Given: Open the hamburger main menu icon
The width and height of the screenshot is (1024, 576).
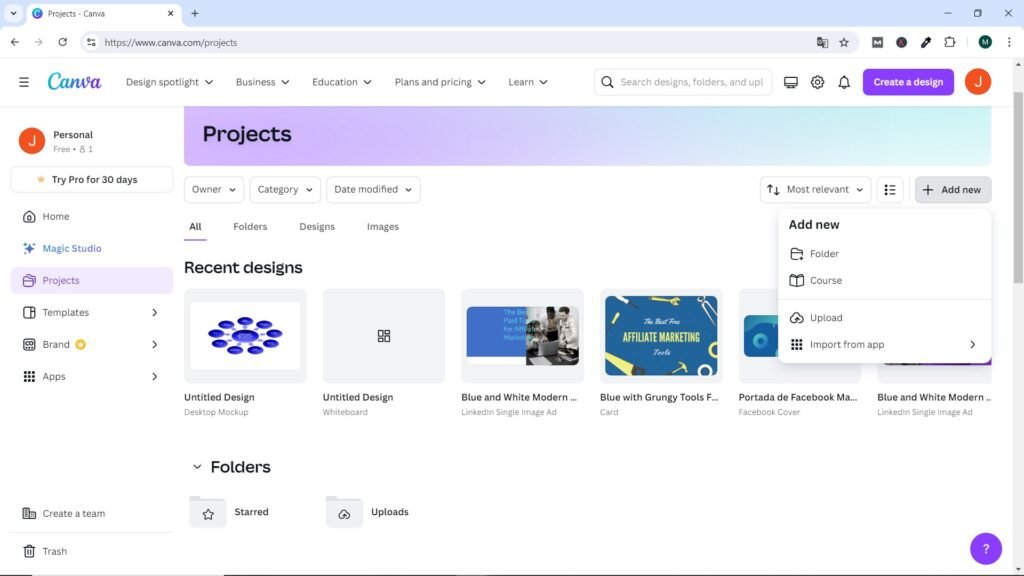Looking at the screenshot, I should (24, 82).
